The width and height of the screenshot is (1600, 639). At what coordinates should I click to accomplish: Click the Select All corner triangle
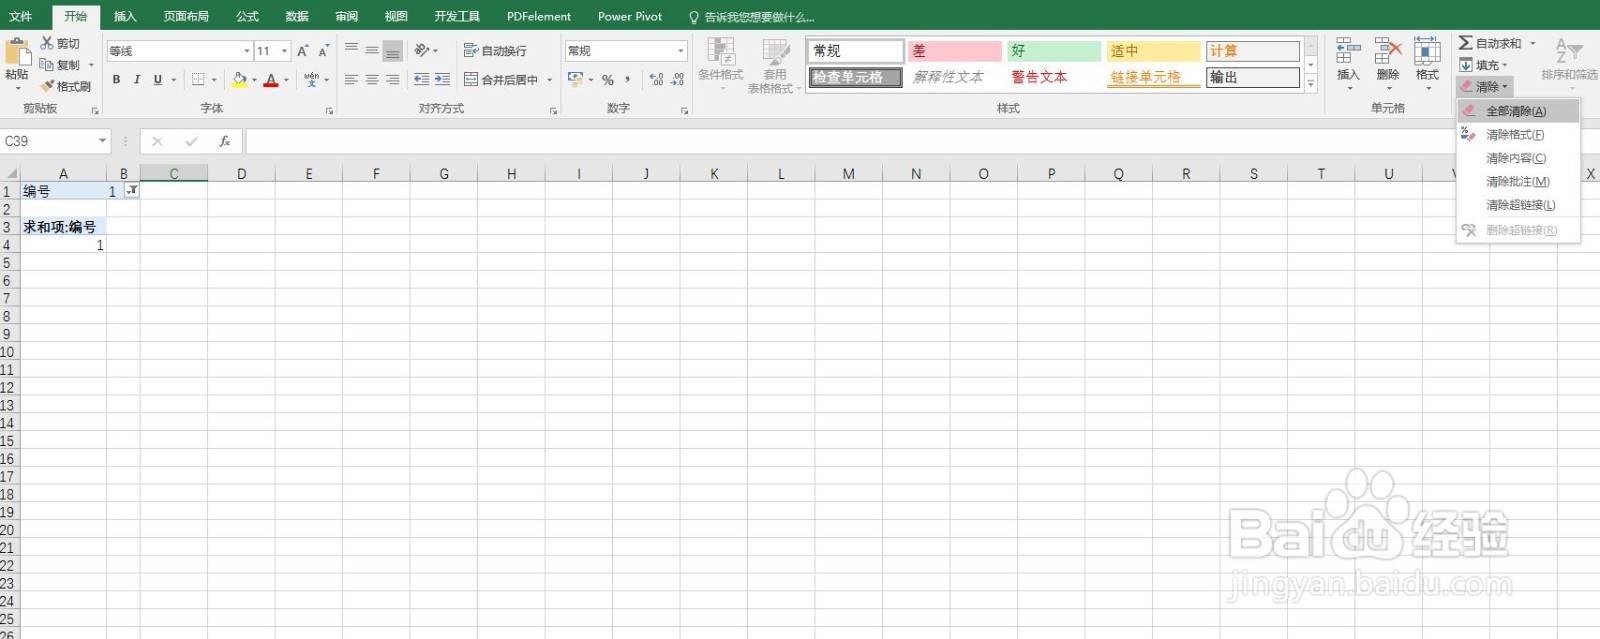(x=10, y=173)
